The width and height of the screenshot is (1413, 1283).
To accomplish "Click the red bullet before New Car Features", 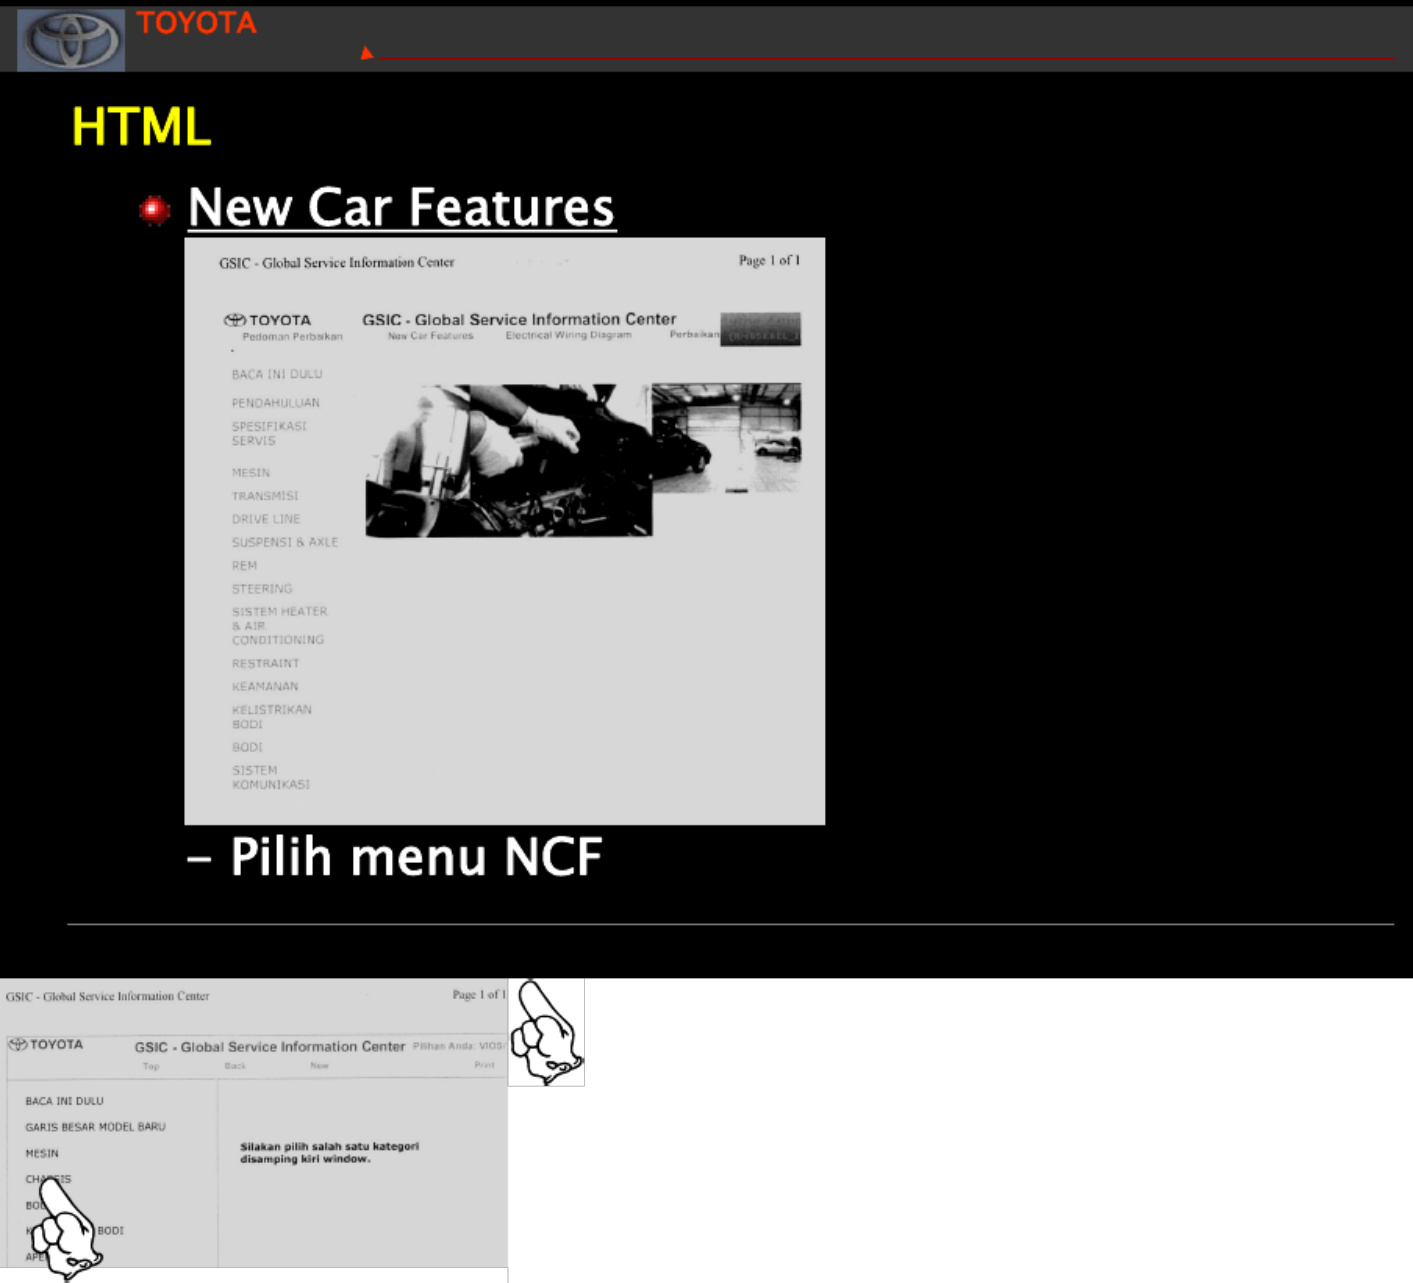I will point(154,209).
